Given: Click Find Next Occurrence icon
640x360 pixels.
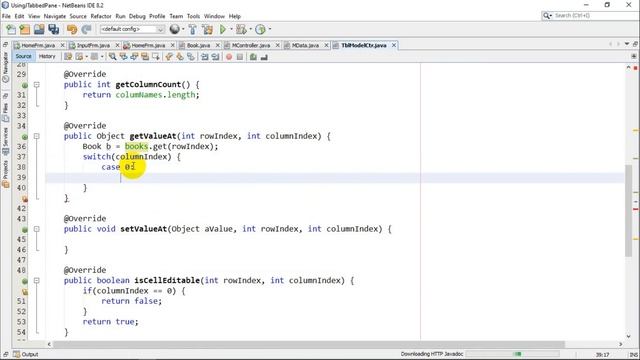Looking at the screenshot, I should click(134, 57).
